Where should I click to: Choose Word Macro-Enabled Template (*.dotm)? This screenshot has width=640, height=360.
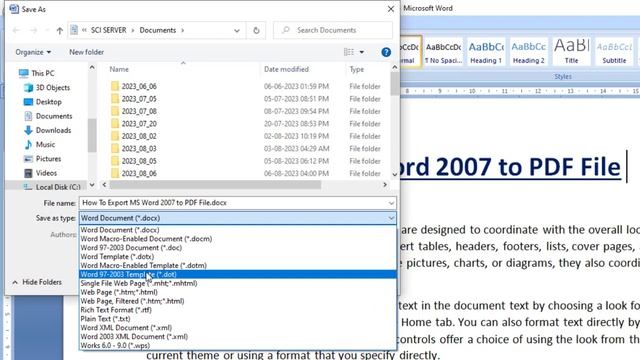tap(238, 265)
